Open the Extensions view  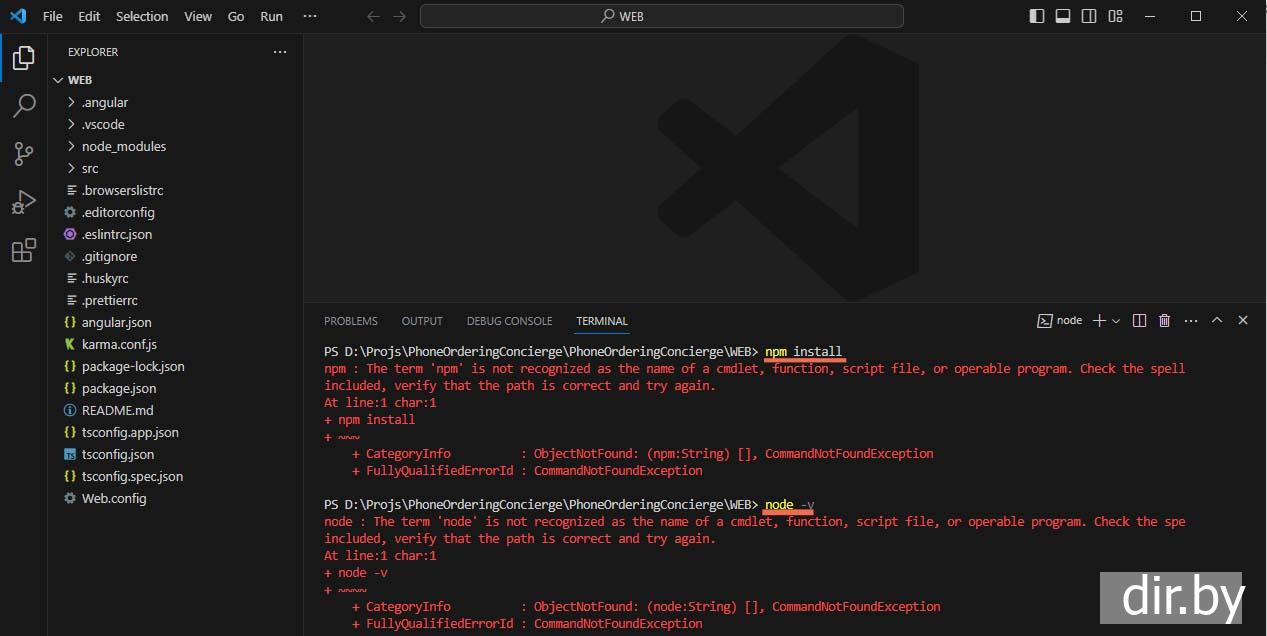[24, 250]
